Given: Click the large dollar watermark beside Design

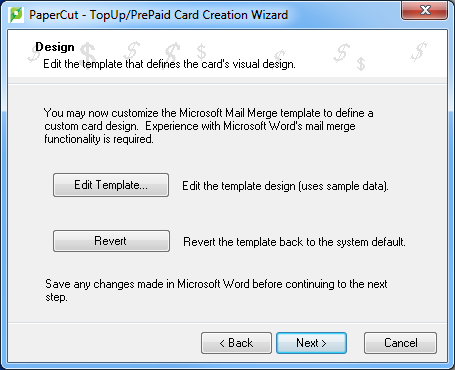Looking at the screenshot, I should click(88, 53).
